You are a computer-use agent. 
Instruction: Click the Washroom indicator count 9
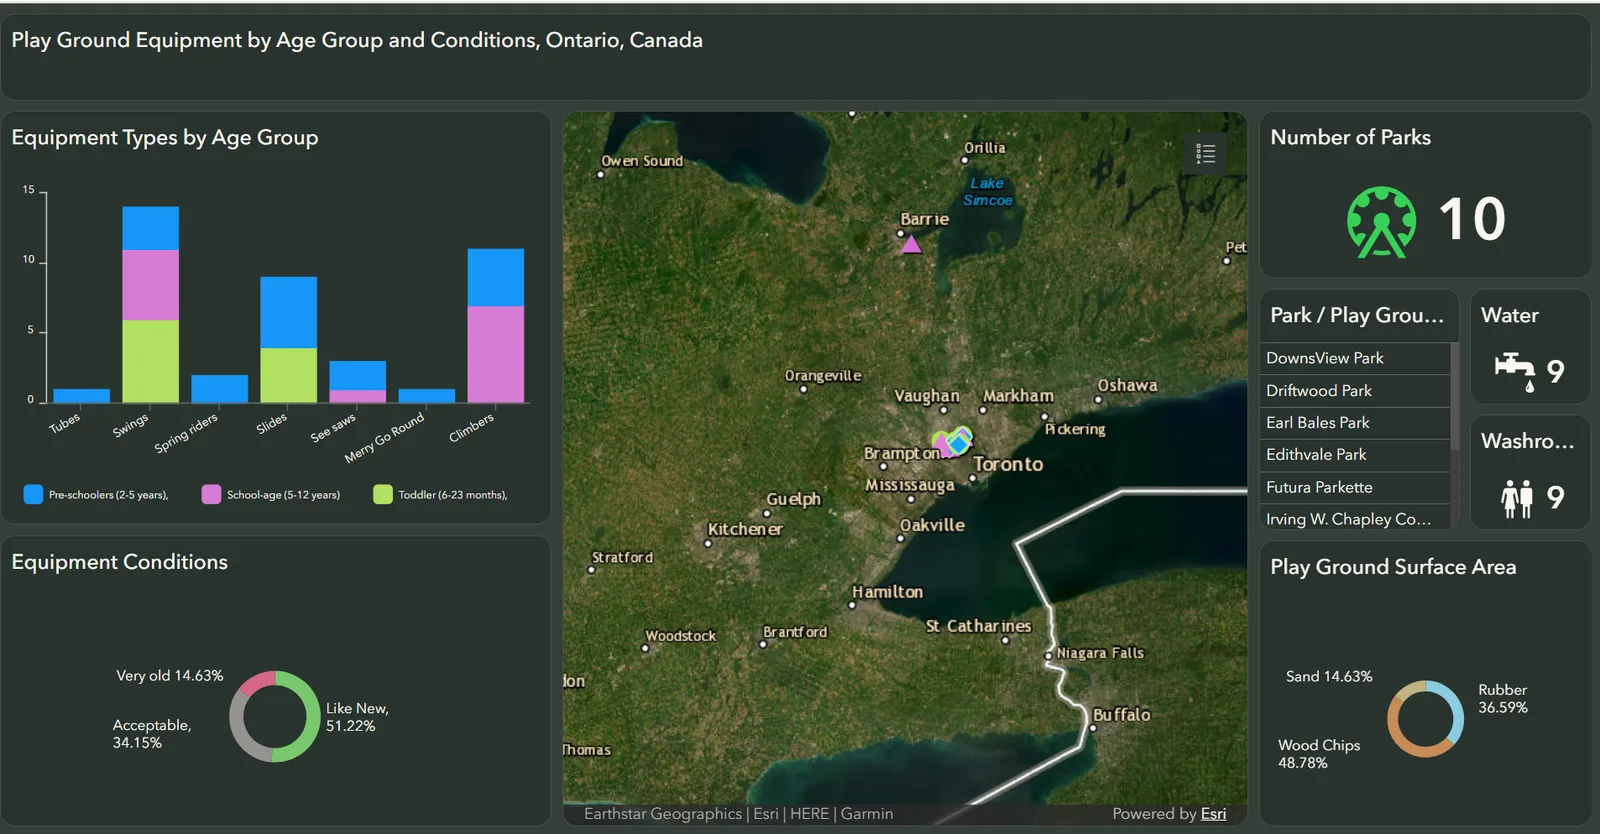[1556, 498]
